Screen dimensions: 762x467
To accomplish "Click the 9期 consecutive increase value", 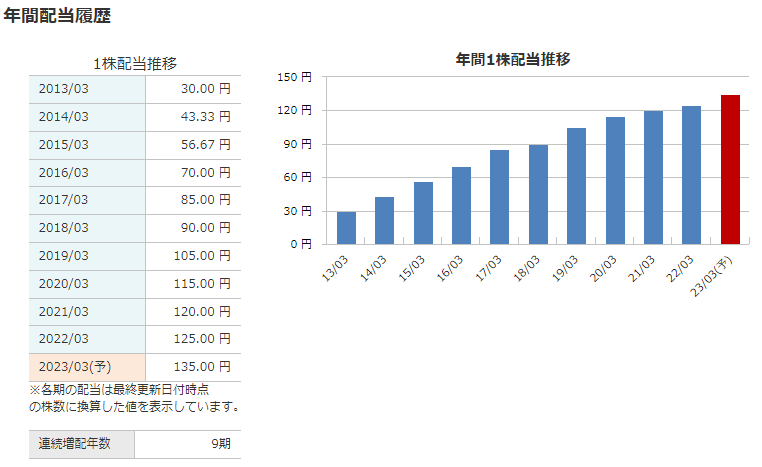I will click(x=221, y=444).
